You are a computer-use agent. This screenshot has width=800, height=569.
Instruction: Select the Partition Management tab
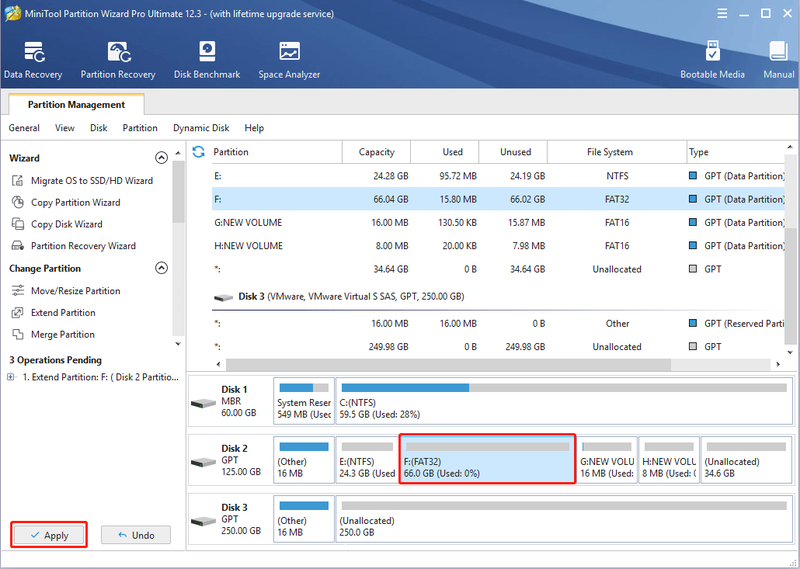[x=77, y=105]
